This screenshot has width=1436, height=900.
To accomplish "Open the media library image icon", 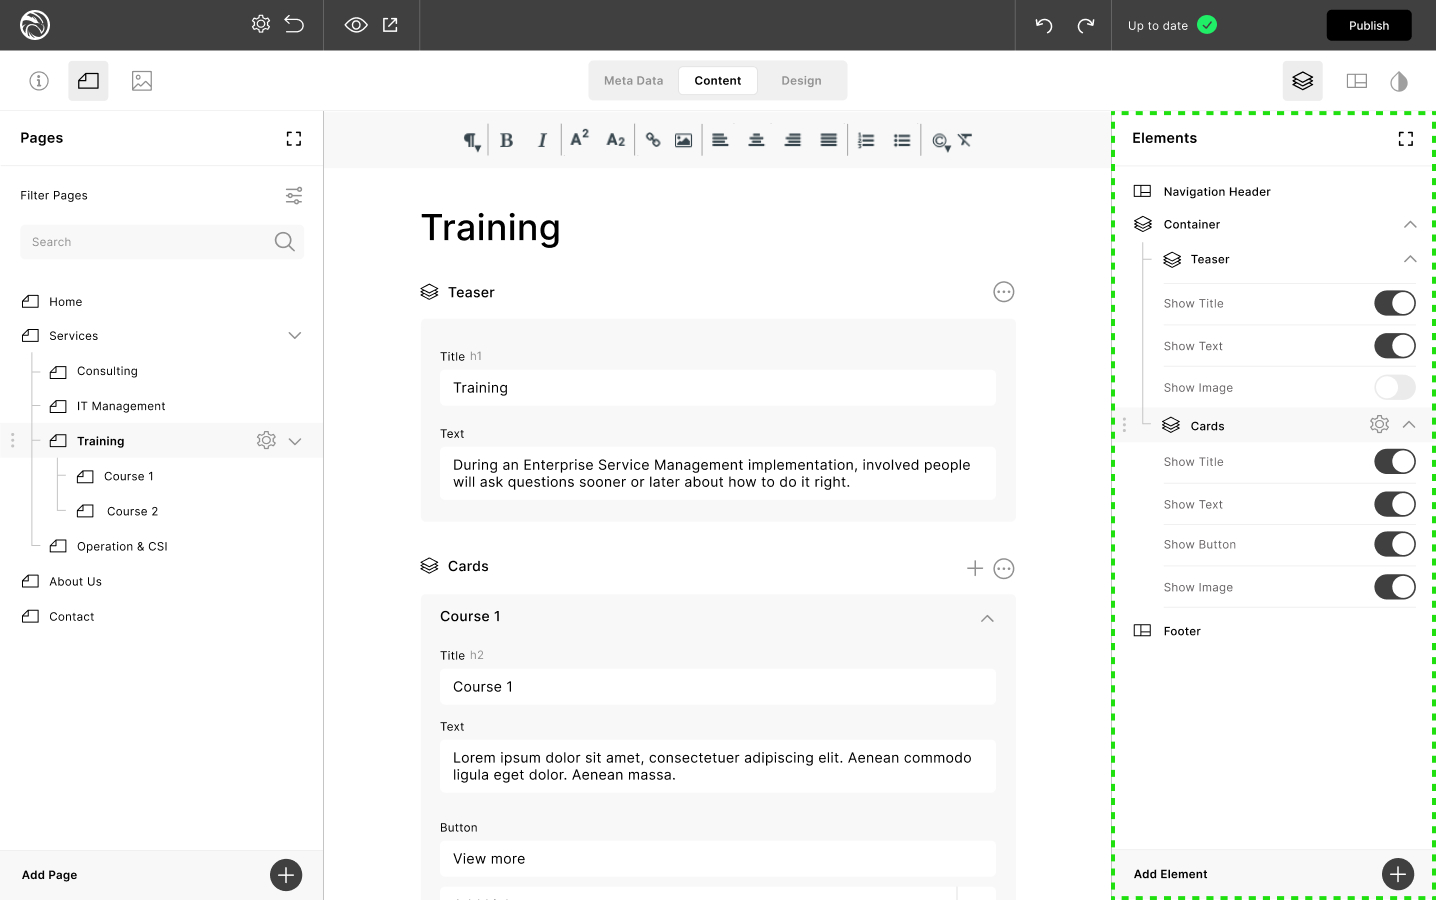I will 142,81.
